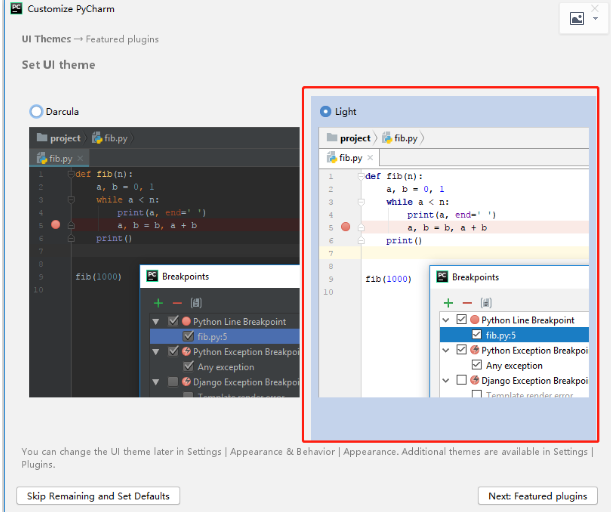Click the image icon at top right
Viewport: 611px width, 512px height.
[577, 18]
